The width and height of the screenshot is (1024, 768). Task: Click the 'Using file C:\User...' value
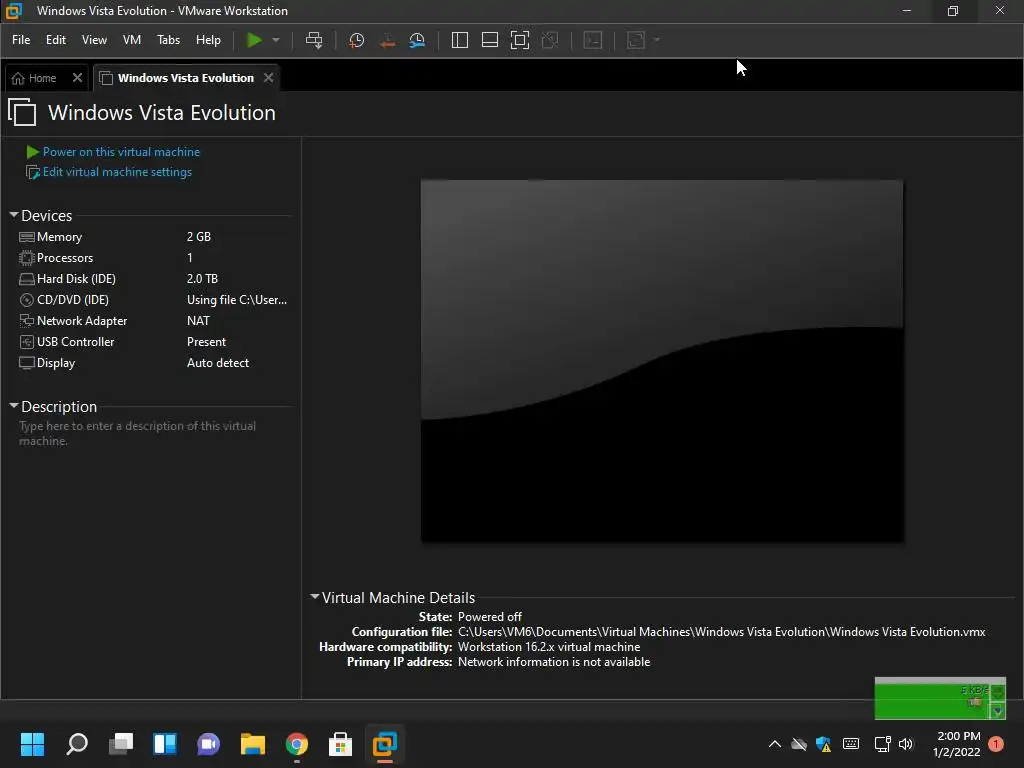tap(236, 300)
